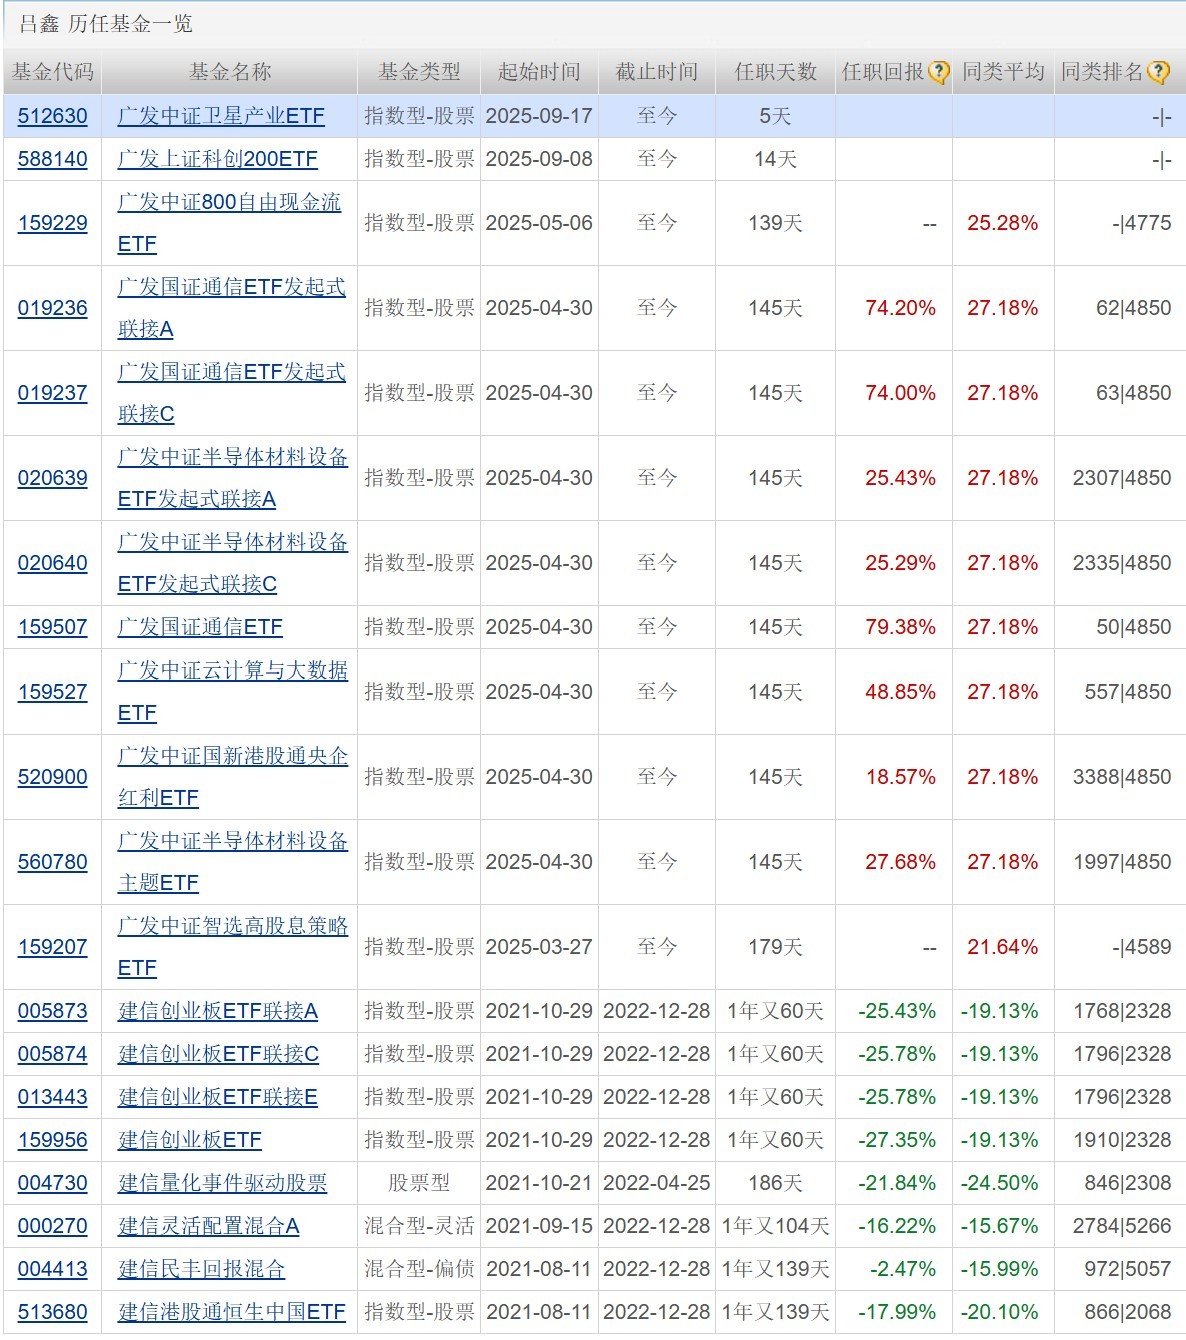Image resolution: width=1186 pixels, height=1340 pixels.
Task: Open the 建信量化事件驱动股票 fund link
Action: [x=223, y=1183]
